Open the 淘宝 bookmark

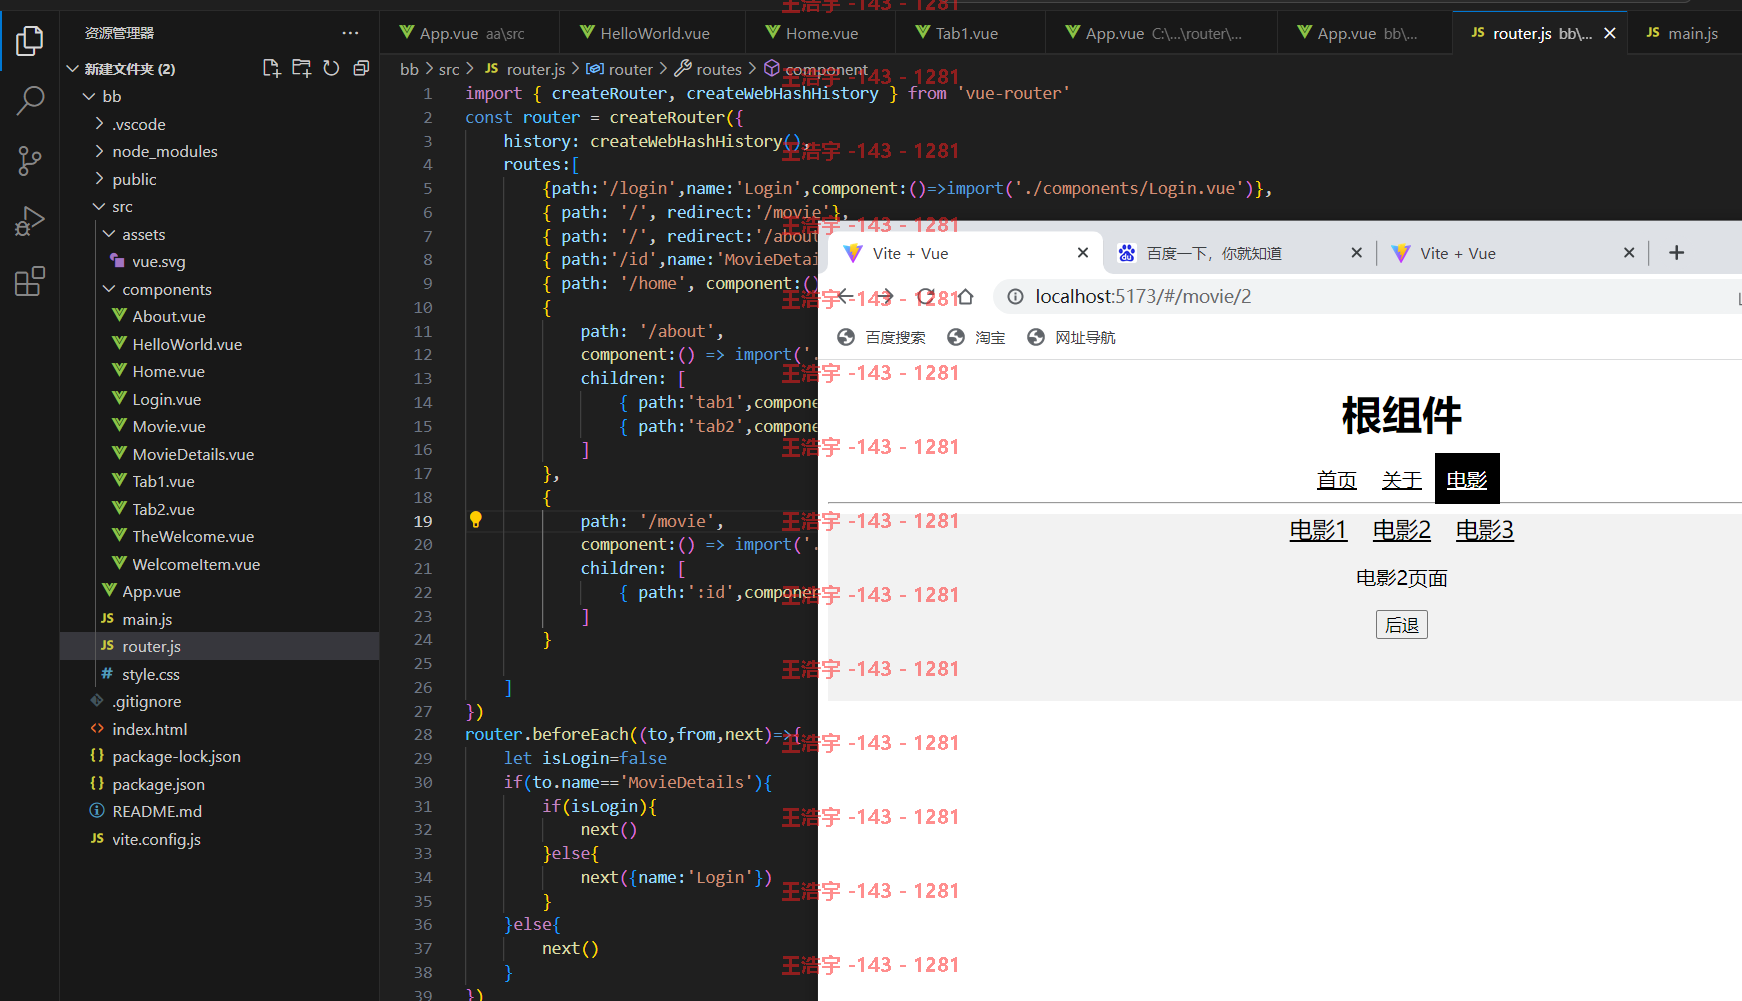pos(976,338)
